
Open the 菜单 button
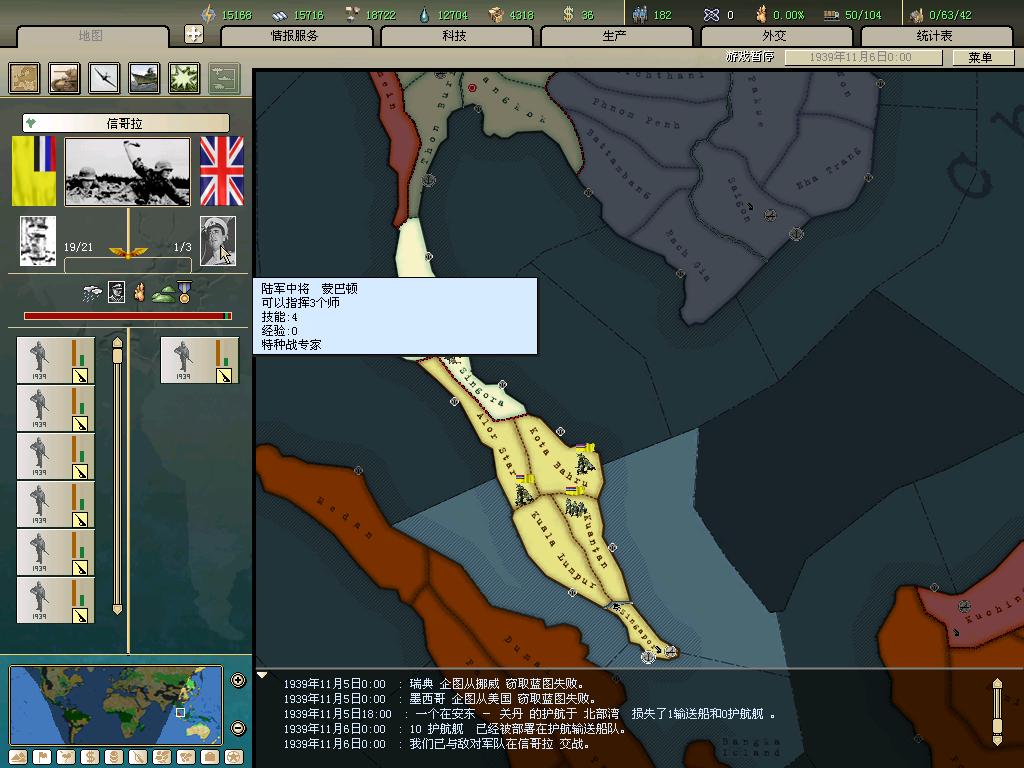[x=981, y=57]
